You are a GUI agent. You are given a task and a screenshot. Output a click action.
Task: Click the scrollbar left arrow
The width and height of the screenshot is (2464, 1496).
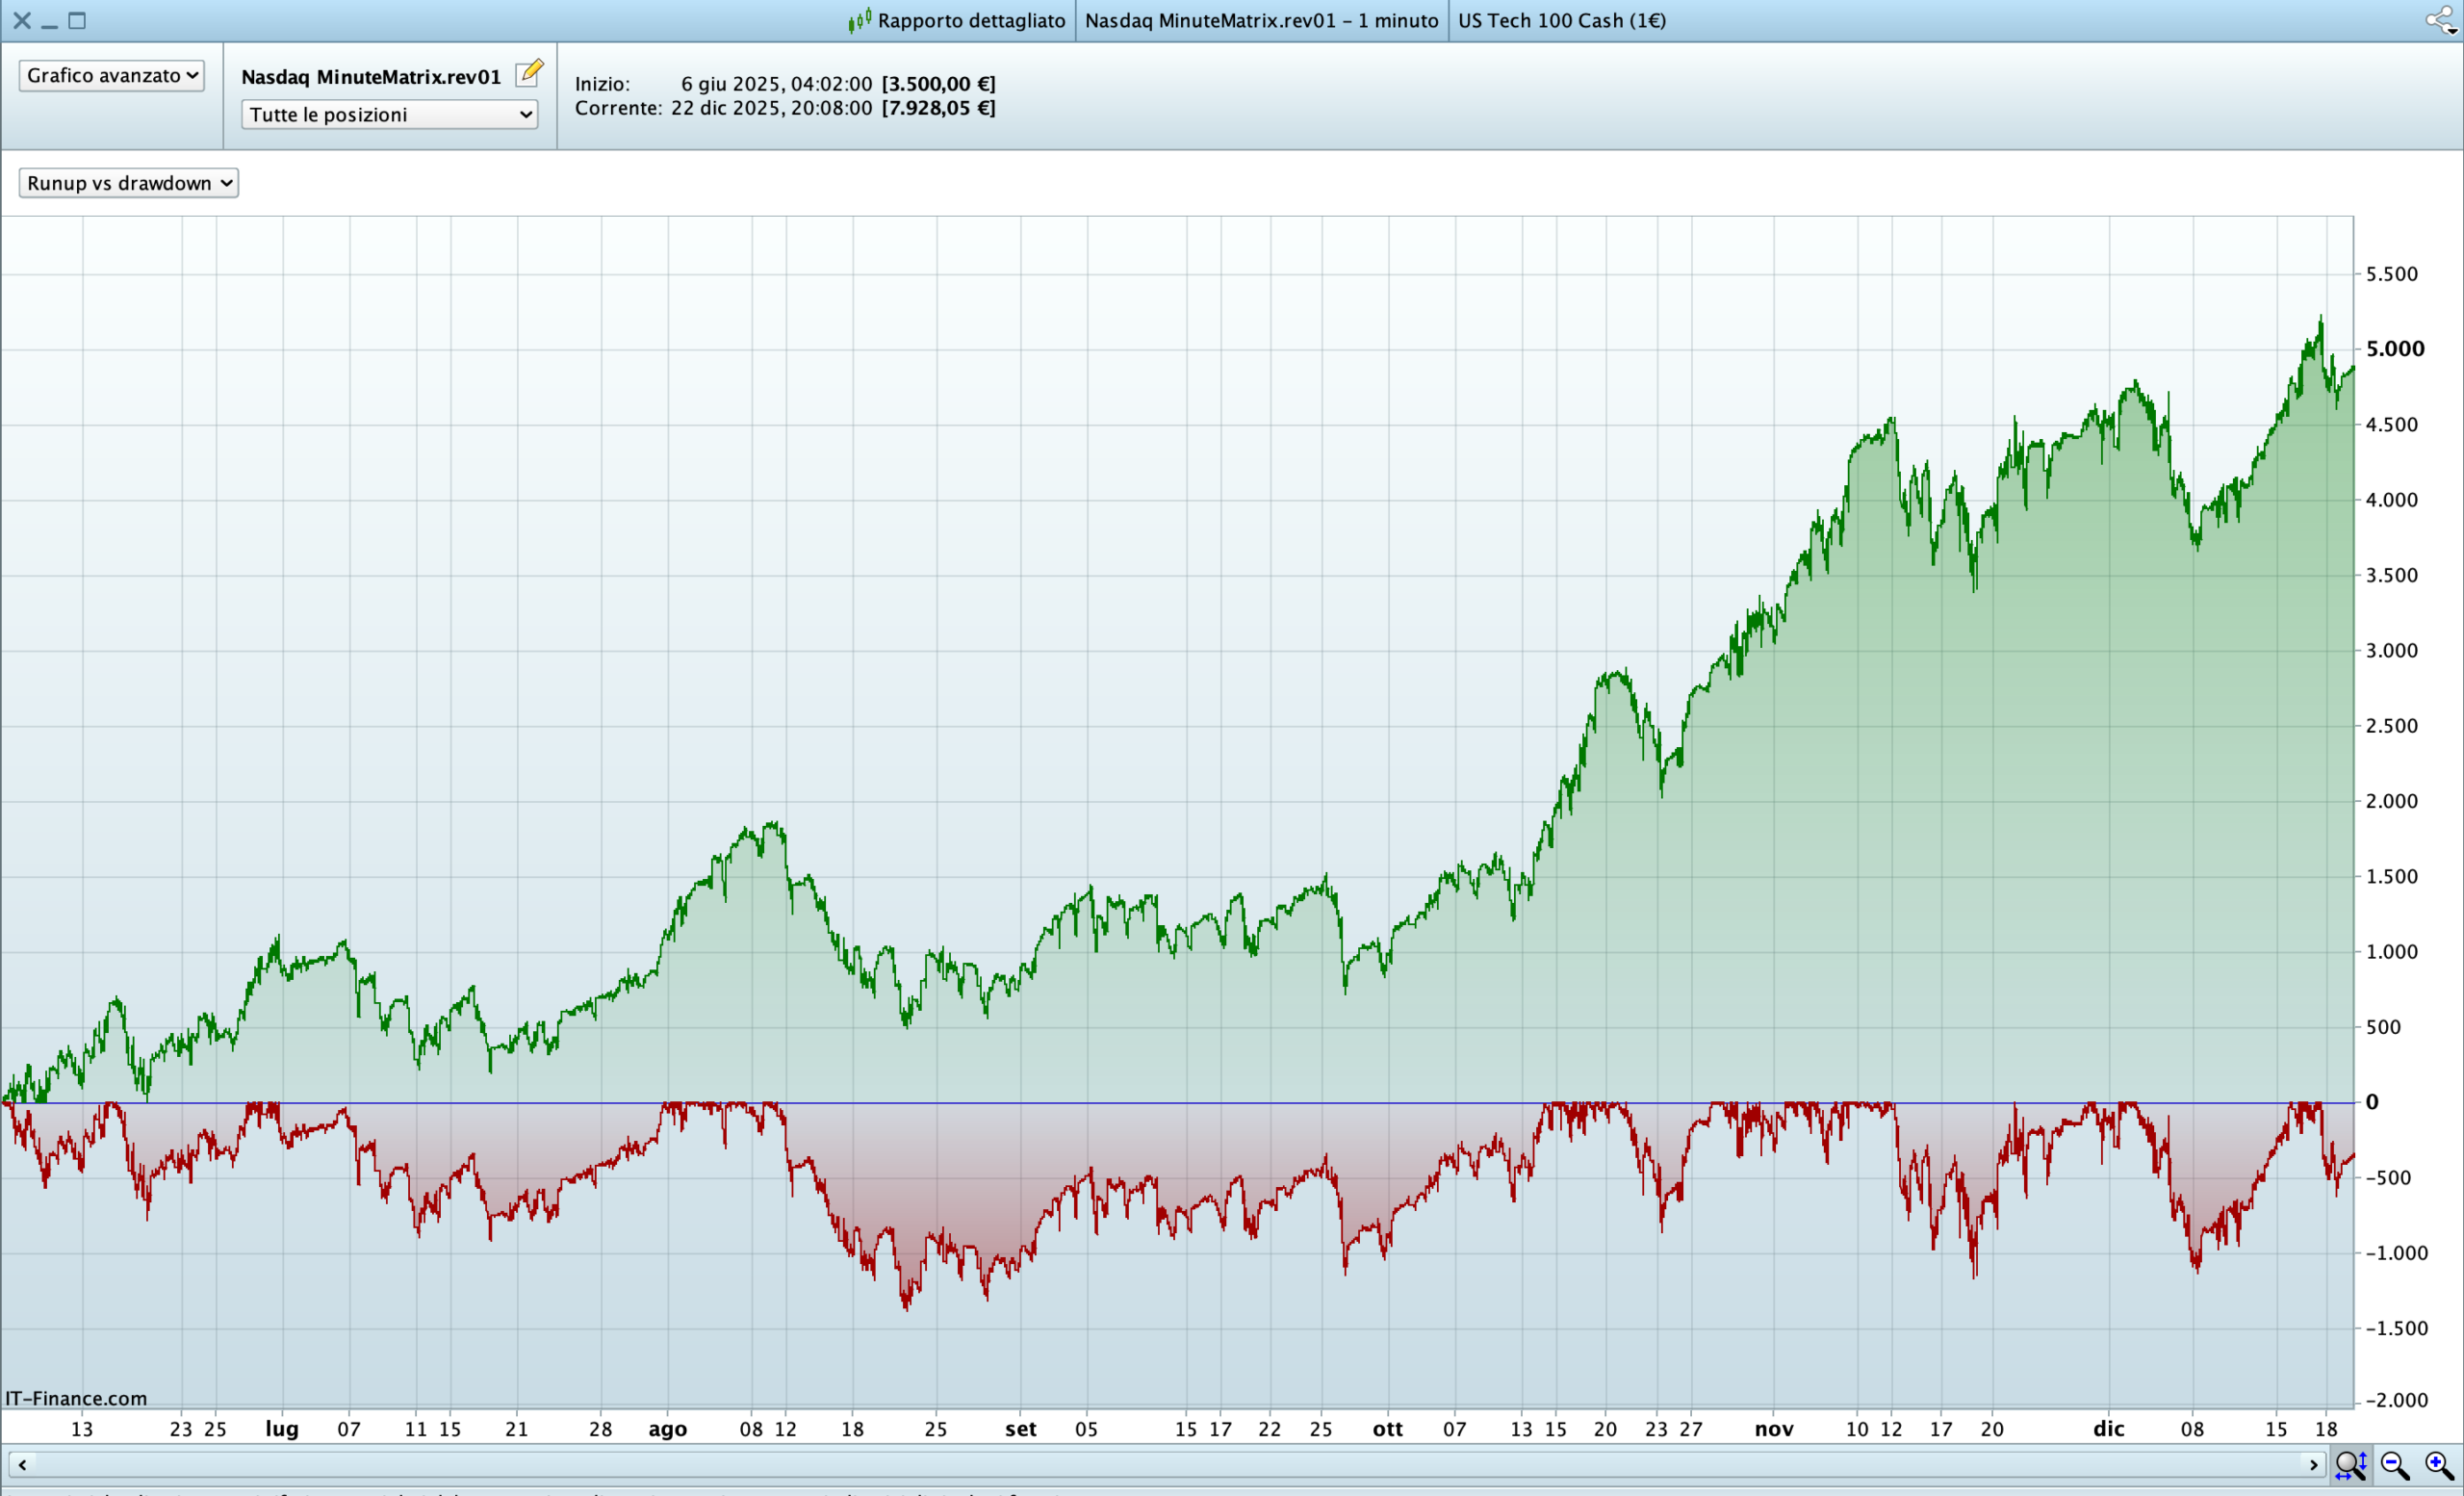[22, 1464]
